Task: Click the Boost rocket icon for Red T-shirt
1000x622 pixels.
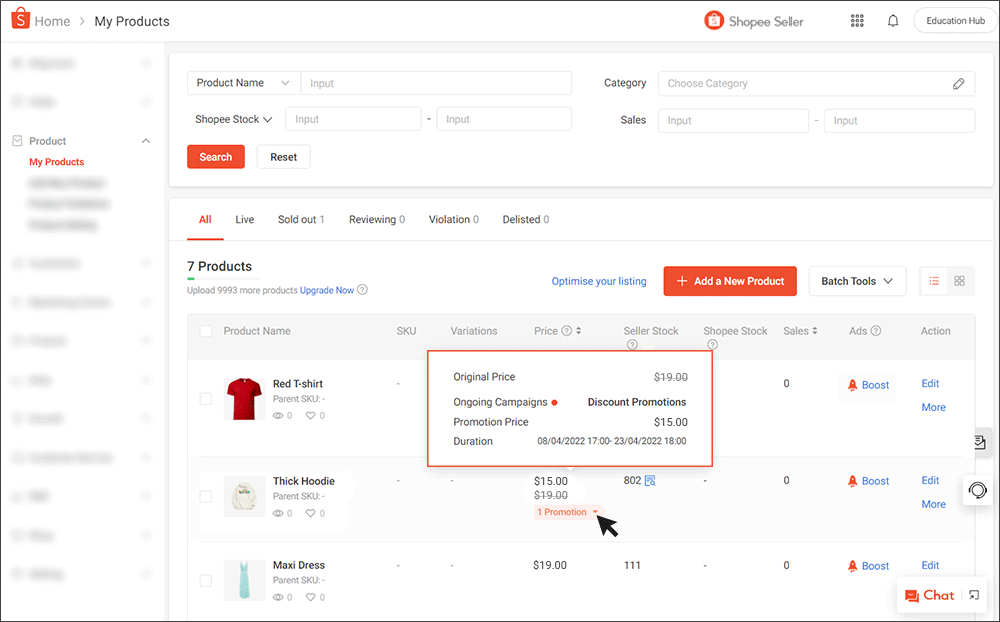Action: (x=853, y=385)
